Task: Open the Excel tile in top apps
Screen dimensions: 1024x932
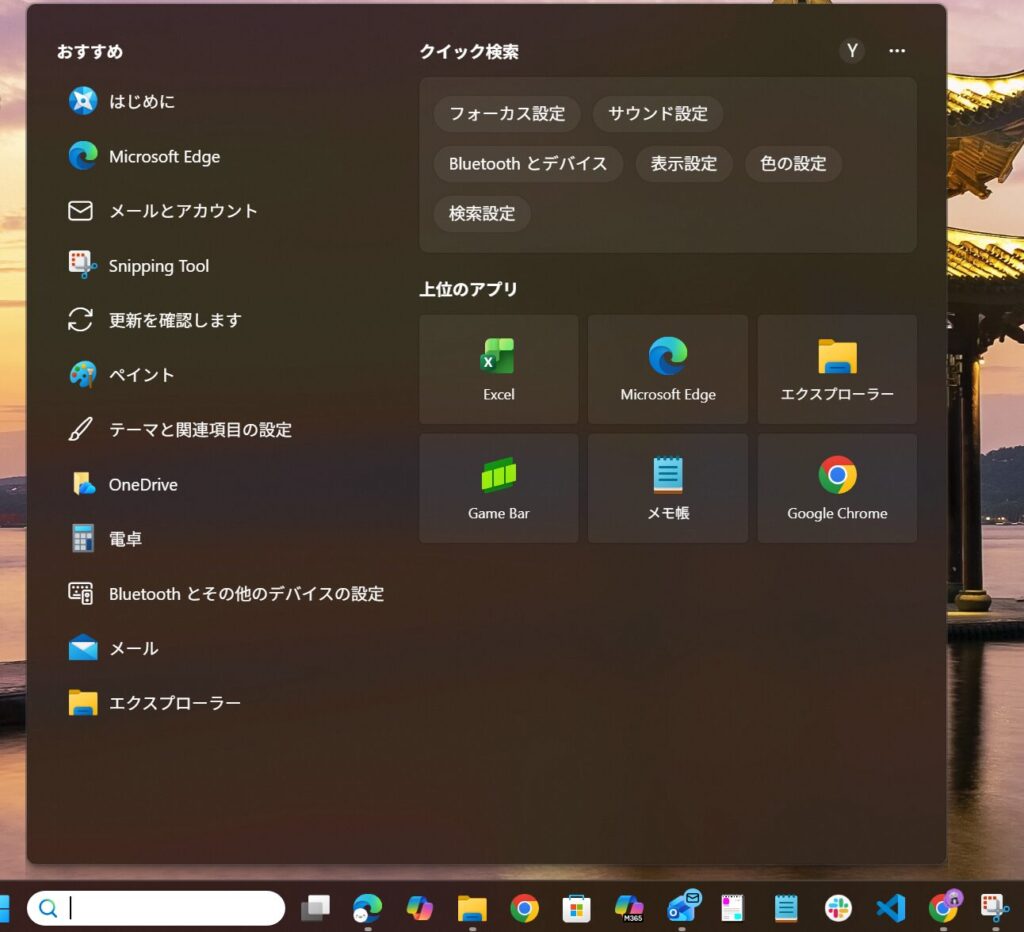Action: click(x=498, y=369)
